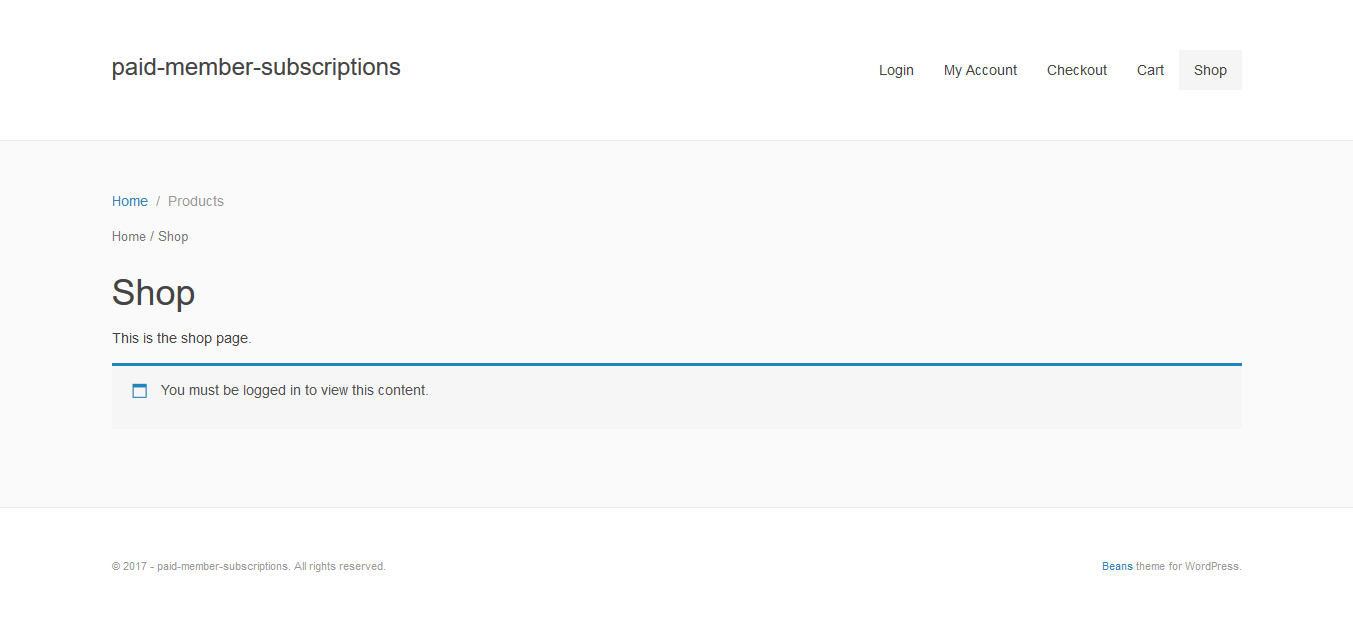The width and height of the screenshot is (1353, 635).
Task: Open the Checkout page from navigation
Action: tap(1076, 70)
